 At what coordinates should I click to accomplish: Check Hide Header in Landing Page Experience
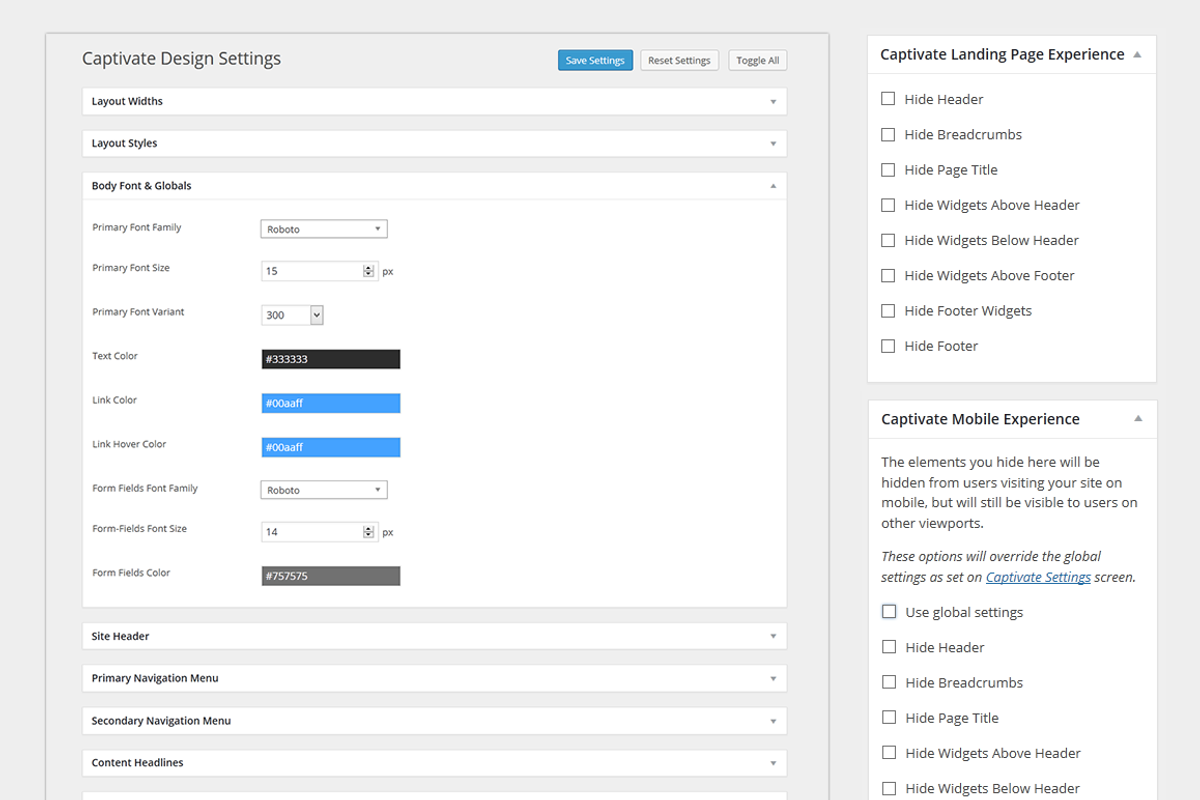(x=888, y=99)
